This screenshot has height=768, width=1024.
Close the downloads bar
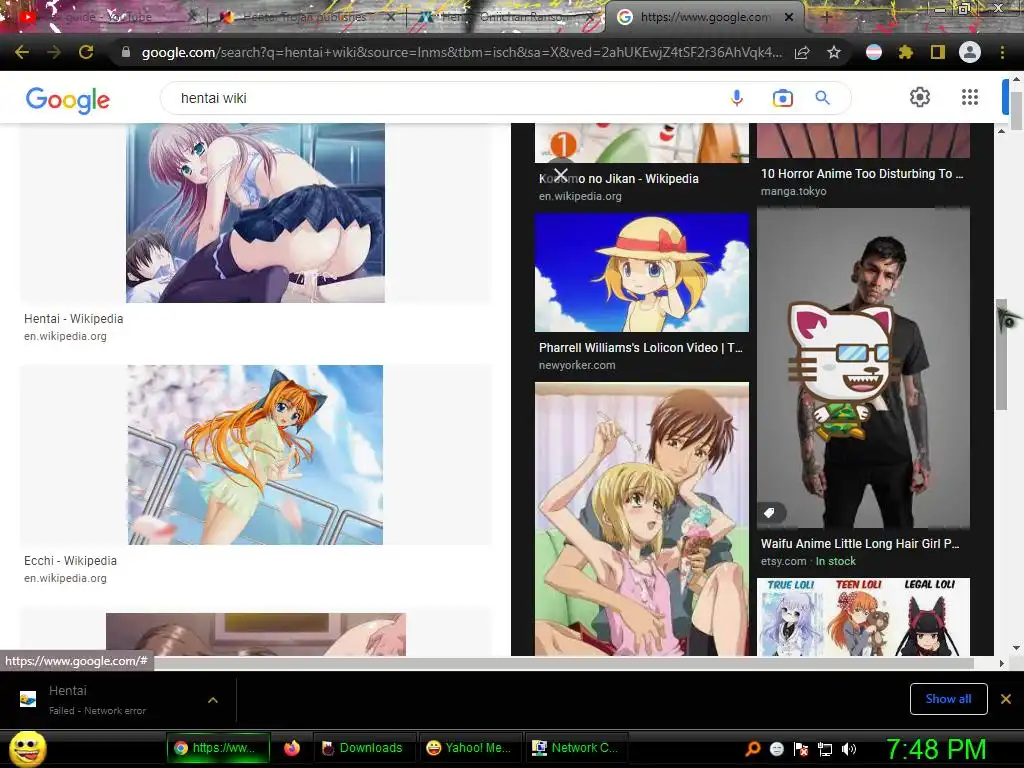point(1006,699)
